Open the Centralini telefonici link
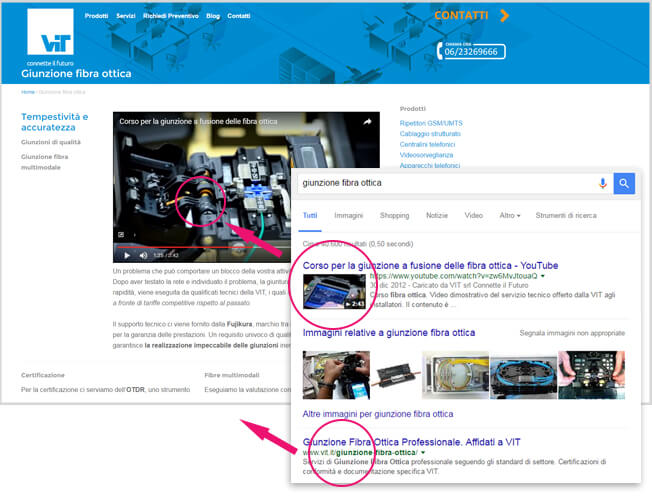652x500 pixels. pos(427,144)
